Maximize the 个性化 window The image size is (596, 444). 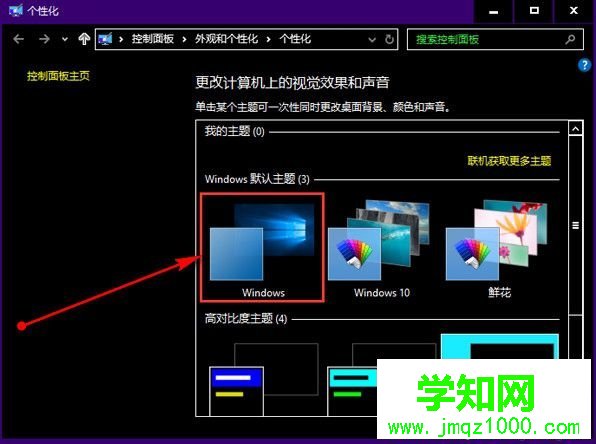[x=534, y=11]
